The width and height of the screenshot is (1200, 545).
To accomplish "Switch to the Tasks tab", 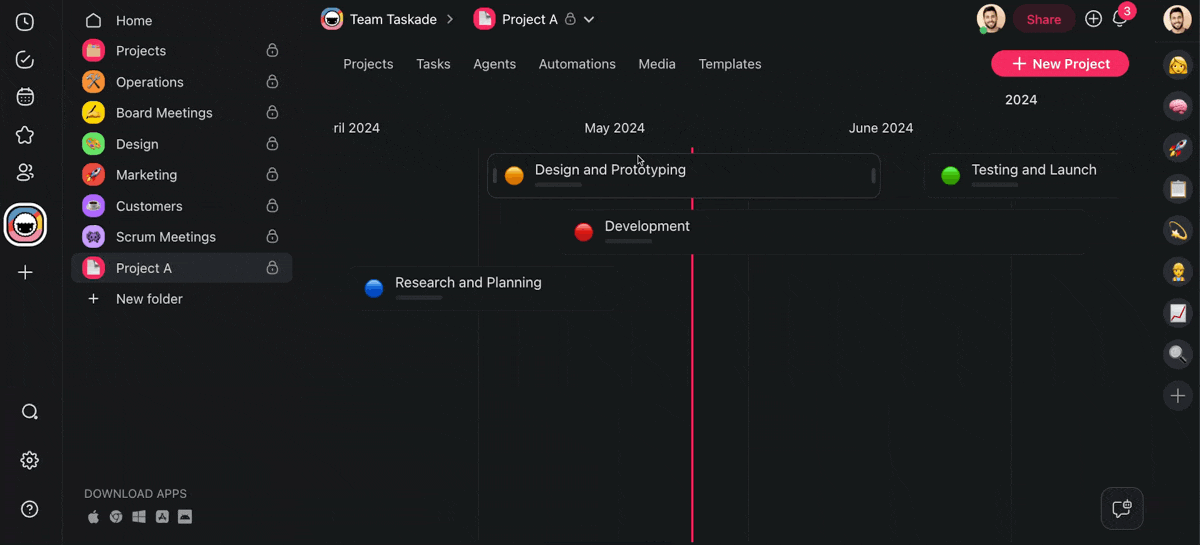I will pyautogui.click(x=433, y=64).
